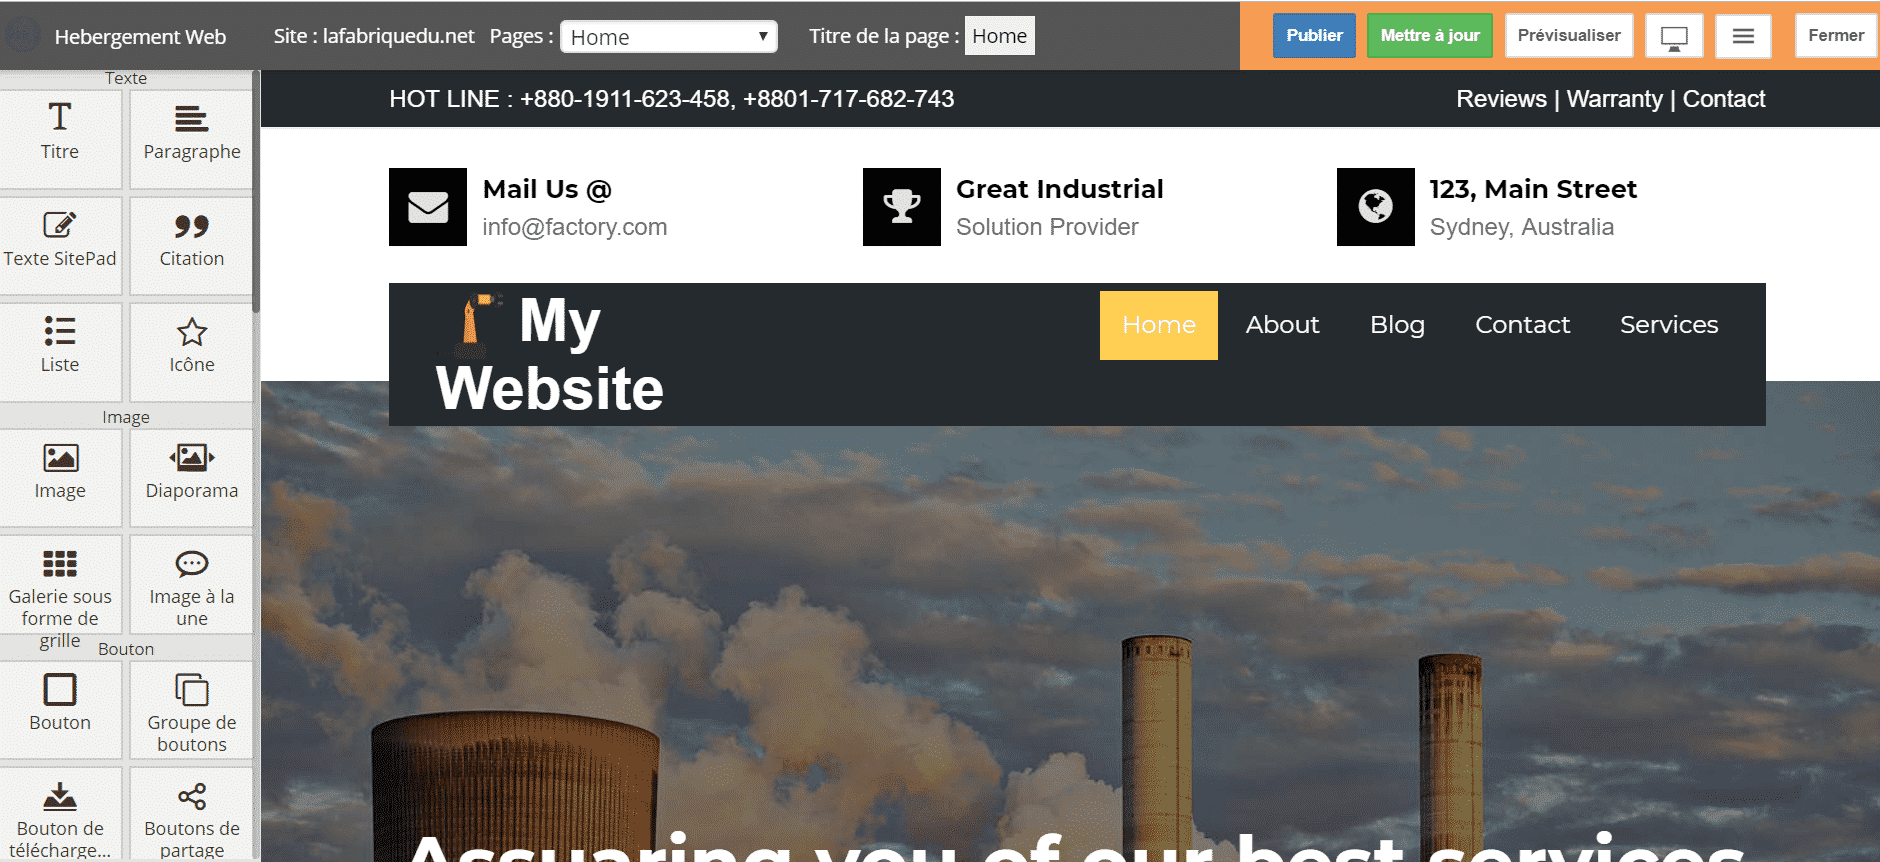Open the About menu item
Viewport: 1880px width, 862px height.
[1282, 325]
